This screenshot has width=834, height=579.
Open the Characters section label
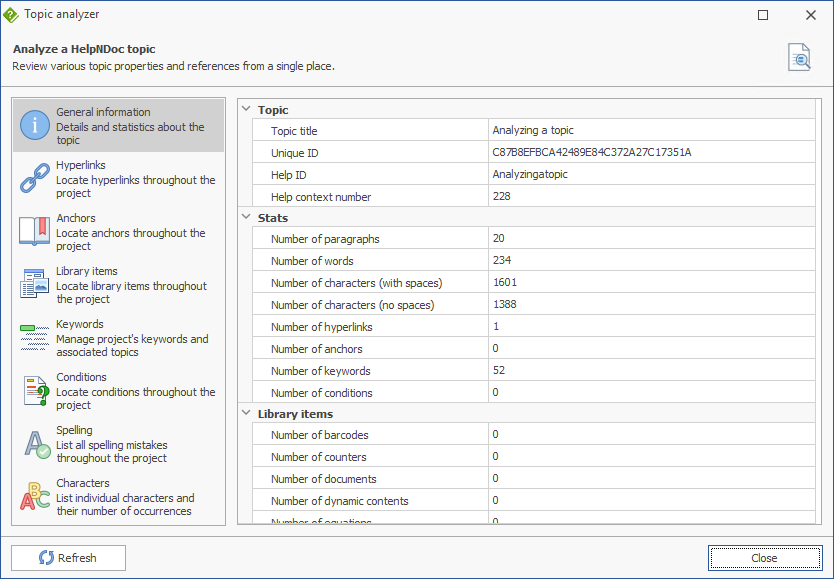pos(83,483)
